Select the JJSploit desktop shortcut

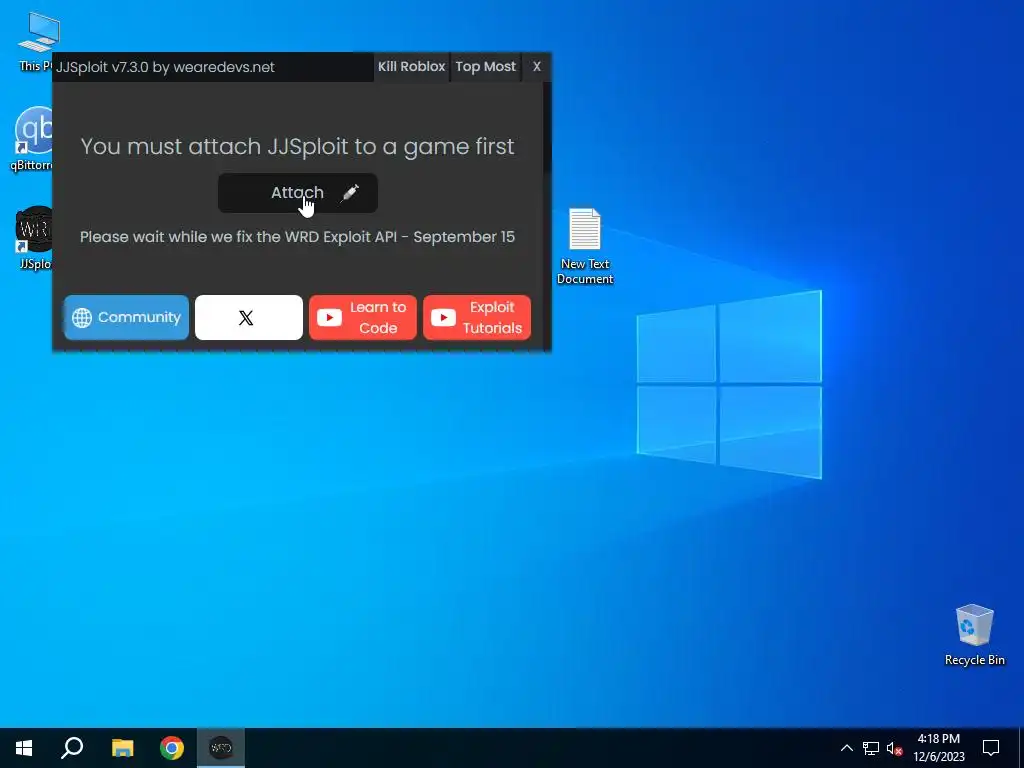click(35, 238)
